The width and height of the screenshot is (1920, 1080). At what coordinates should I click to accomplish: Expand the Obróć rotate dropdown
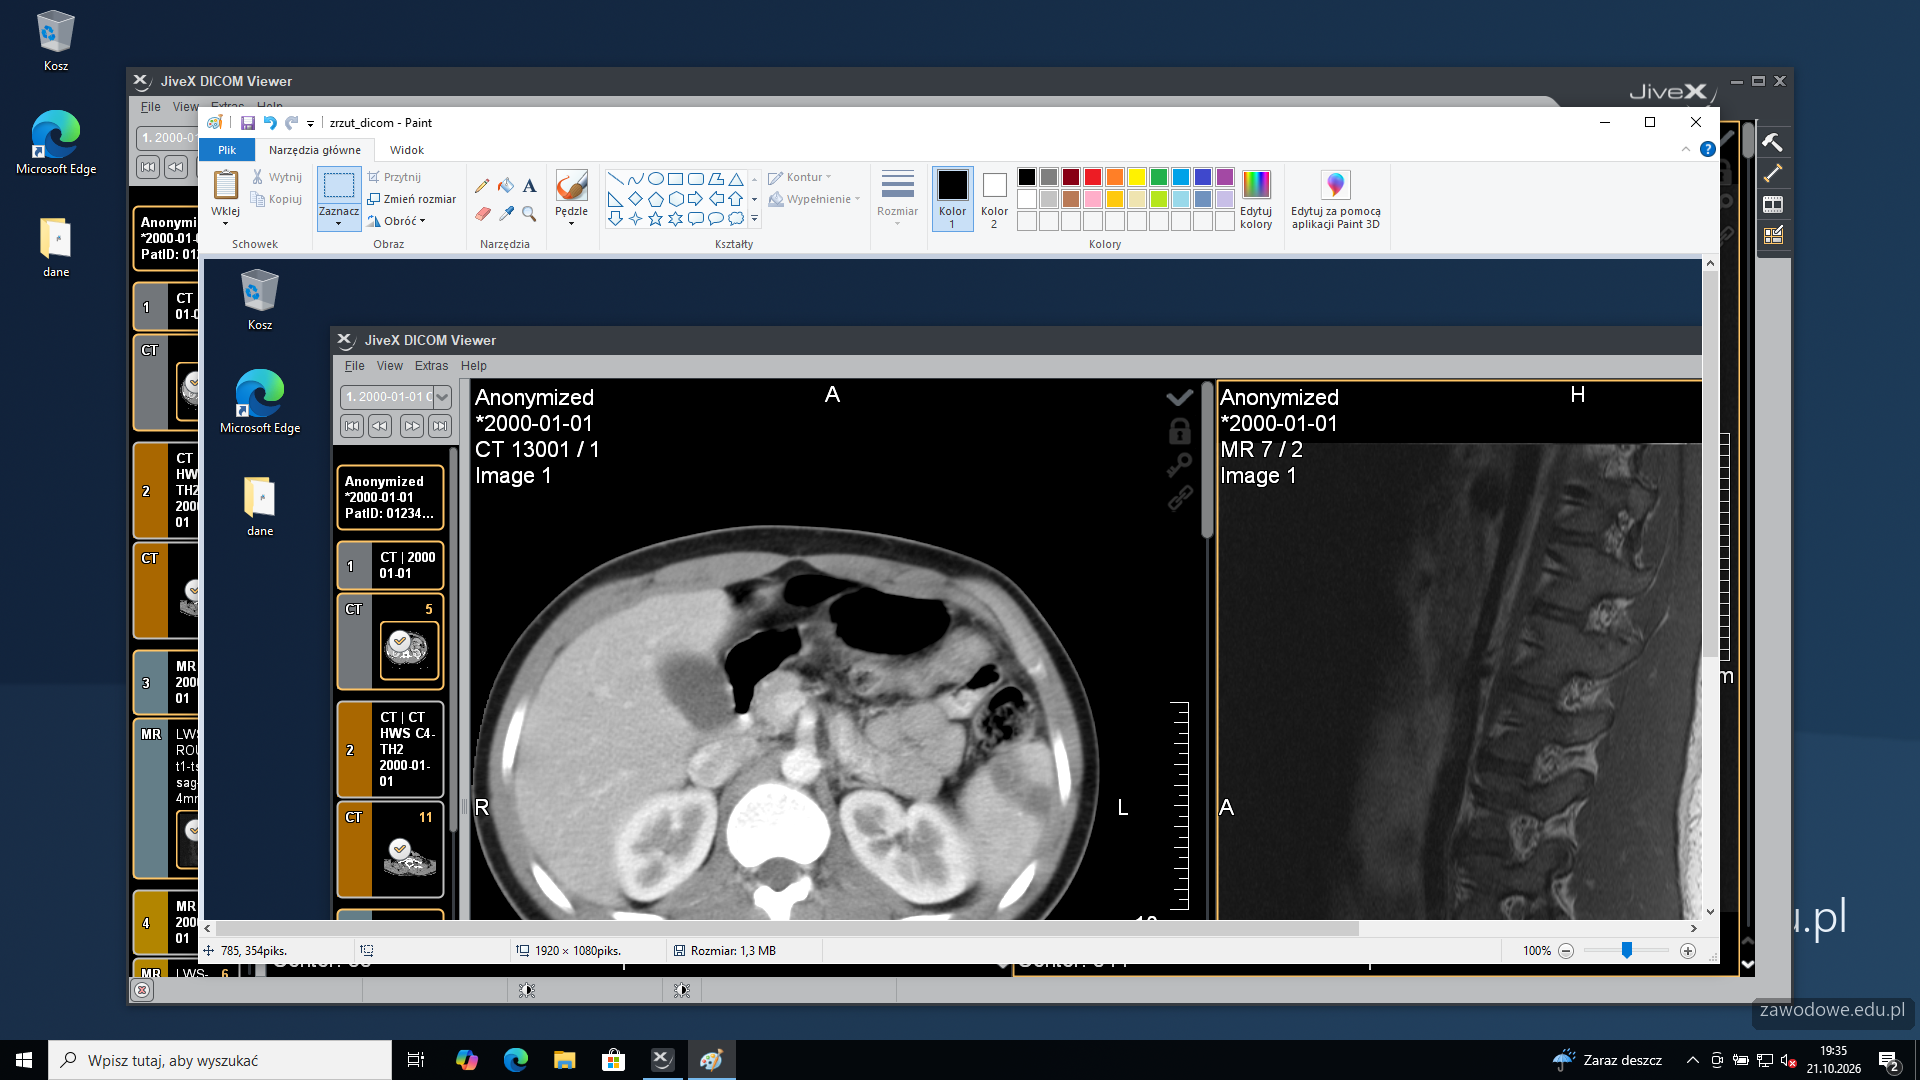(422, 221)
